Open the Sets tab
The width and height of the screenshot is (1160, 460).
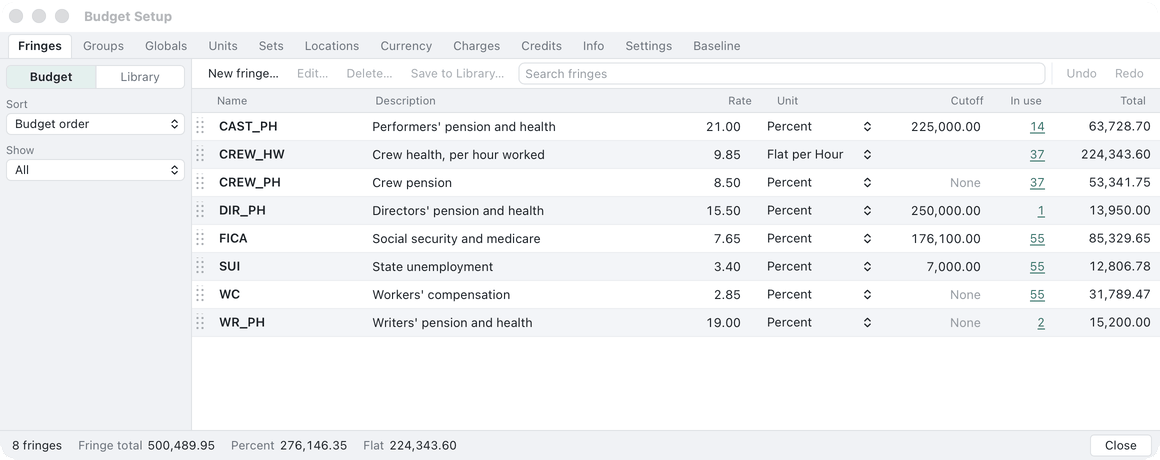click(271, 46)
